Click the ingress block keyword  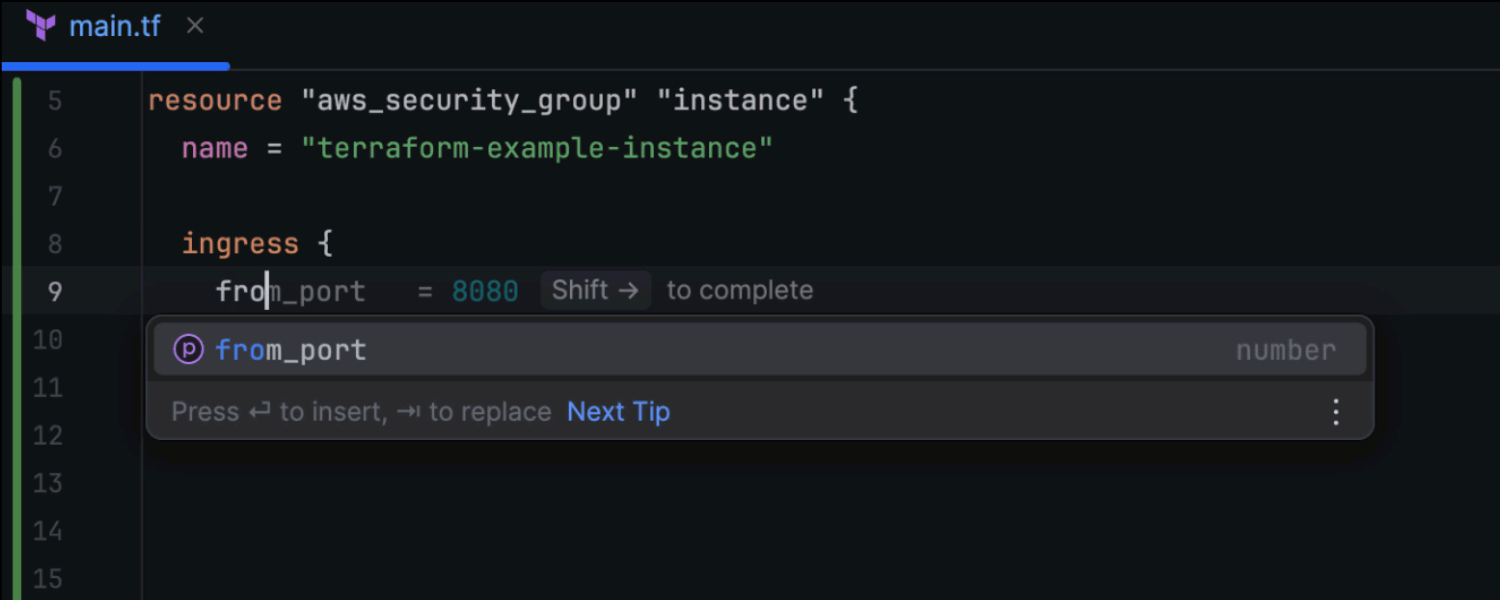tap(240, 244)
